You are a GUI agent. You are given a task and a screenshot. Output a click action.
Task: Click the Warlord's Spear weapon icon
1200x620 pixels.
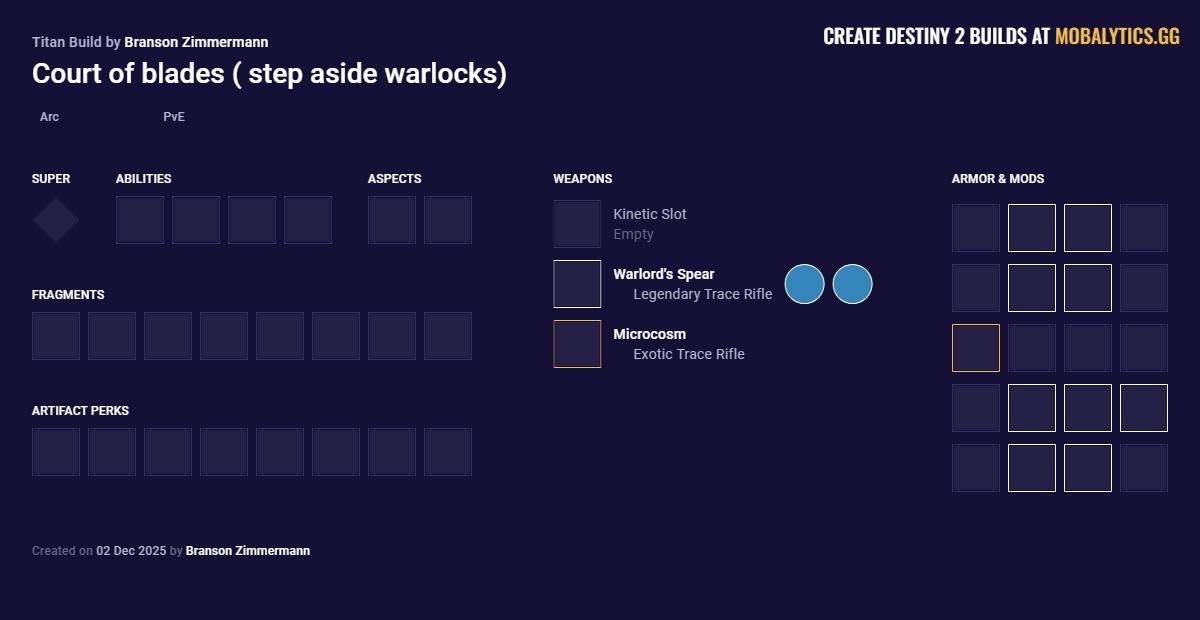577,284
